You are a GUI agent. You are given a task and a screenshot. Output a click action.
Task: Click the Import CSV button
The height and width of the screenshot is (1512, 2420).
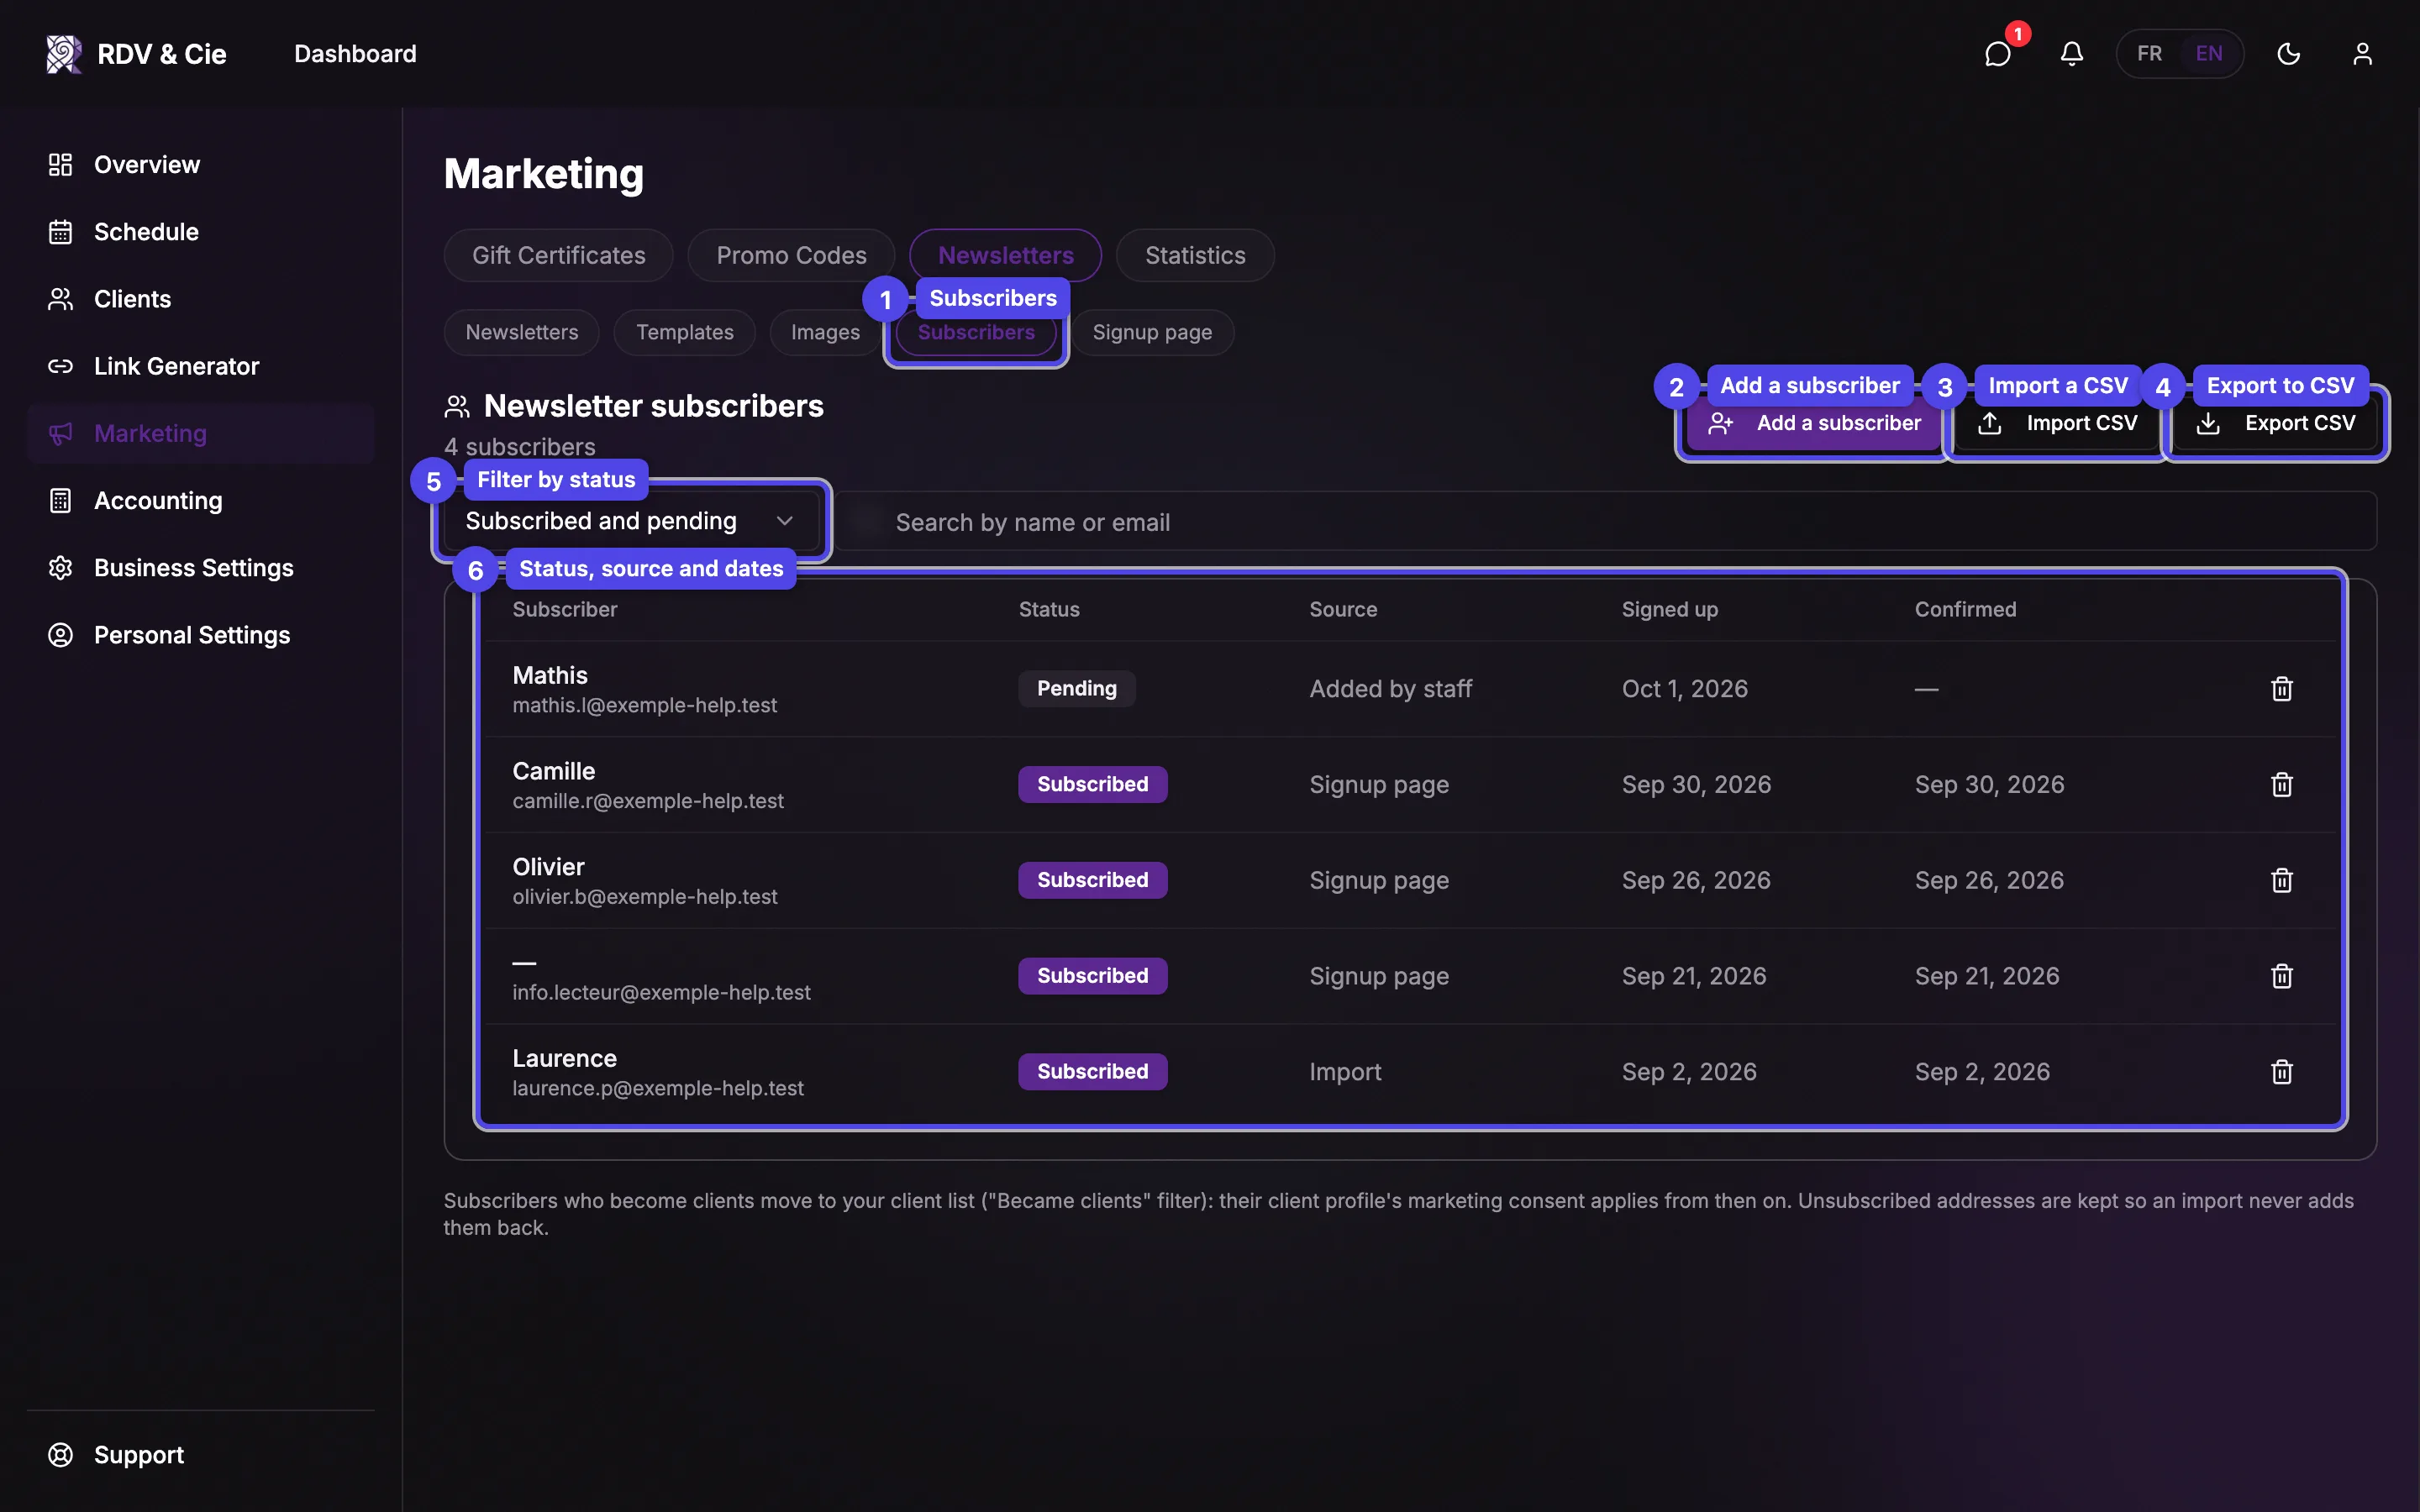pyautogui.click(x=2058, y=424)
